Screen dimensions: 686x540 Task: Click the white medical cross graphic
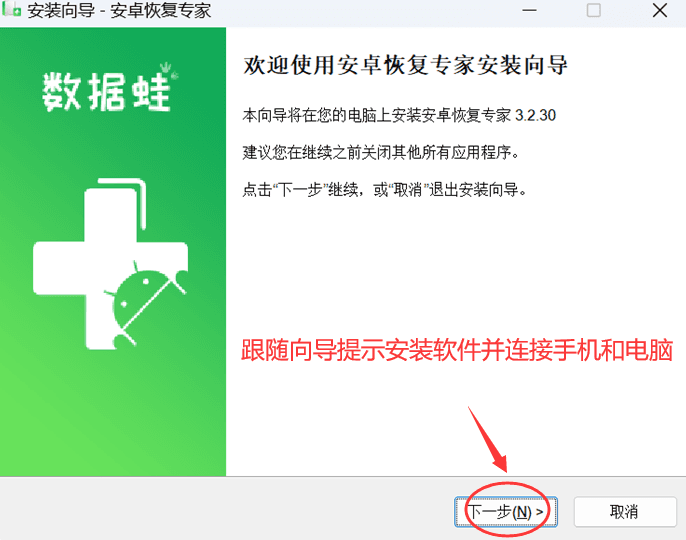click(x=110, y=268)
